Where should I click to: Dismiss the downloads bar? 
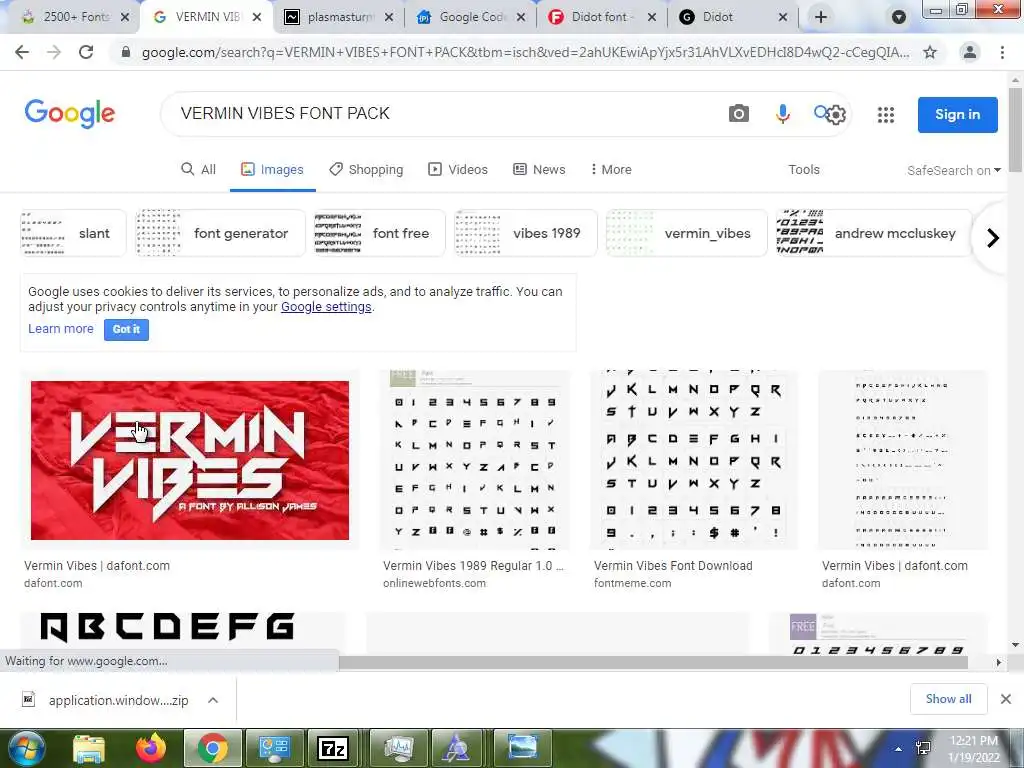(x=1006, y=699)
